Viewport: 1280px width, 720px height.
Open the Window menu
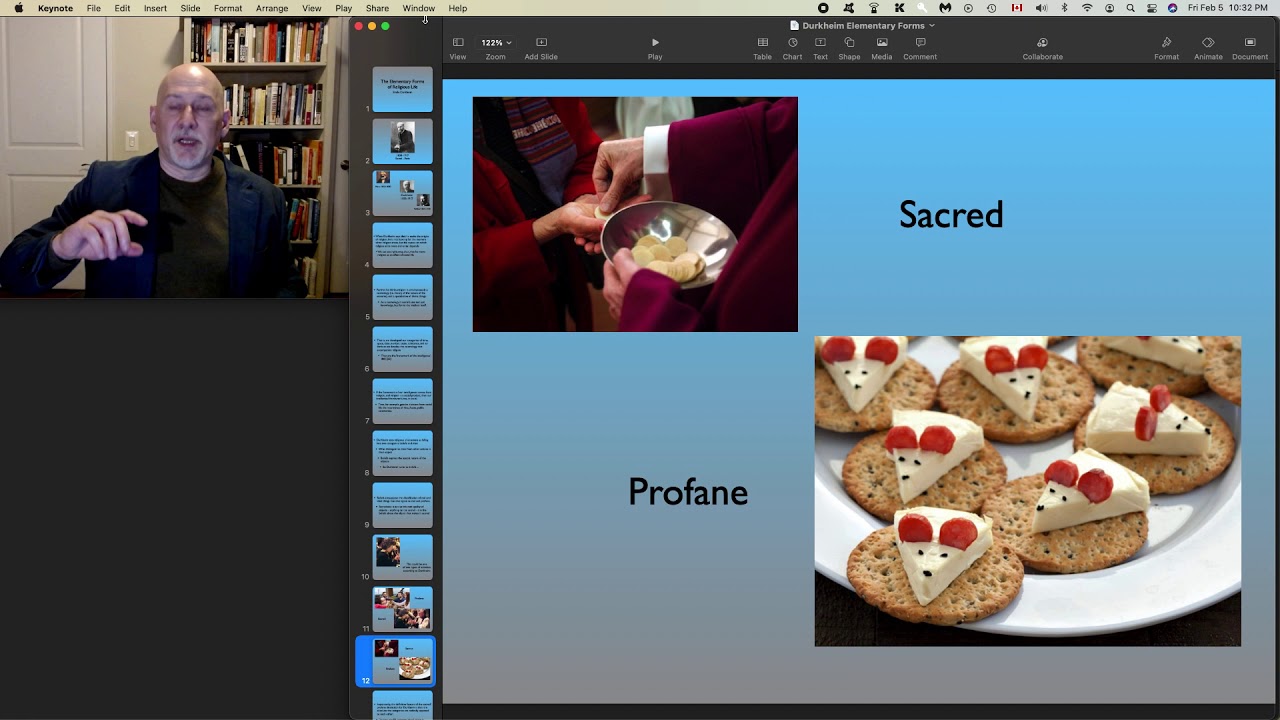coord(419,8)
